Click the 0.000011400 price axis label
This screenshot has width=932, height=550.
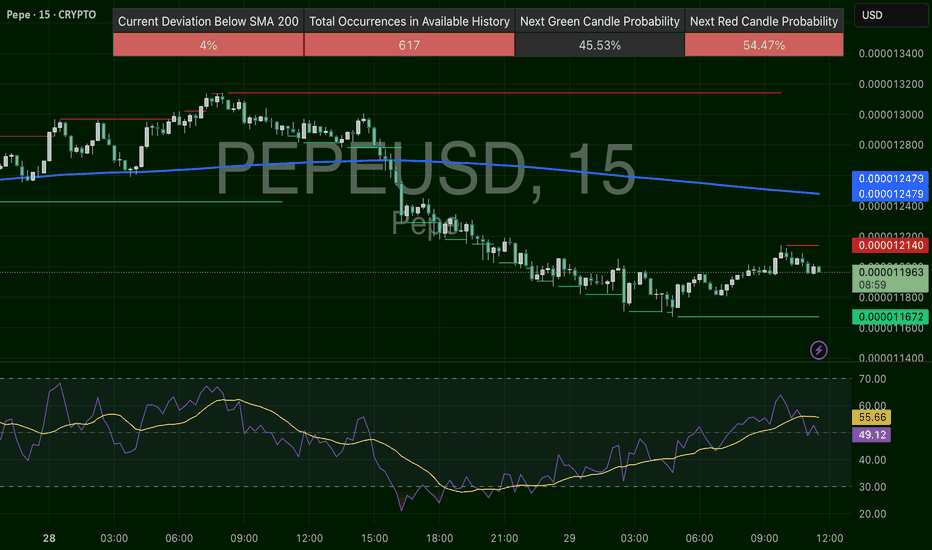pos(890,358)
